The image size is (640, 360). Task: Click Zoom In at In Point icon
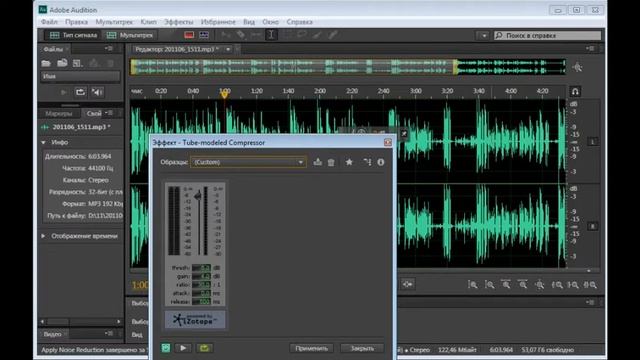point(557,285)
